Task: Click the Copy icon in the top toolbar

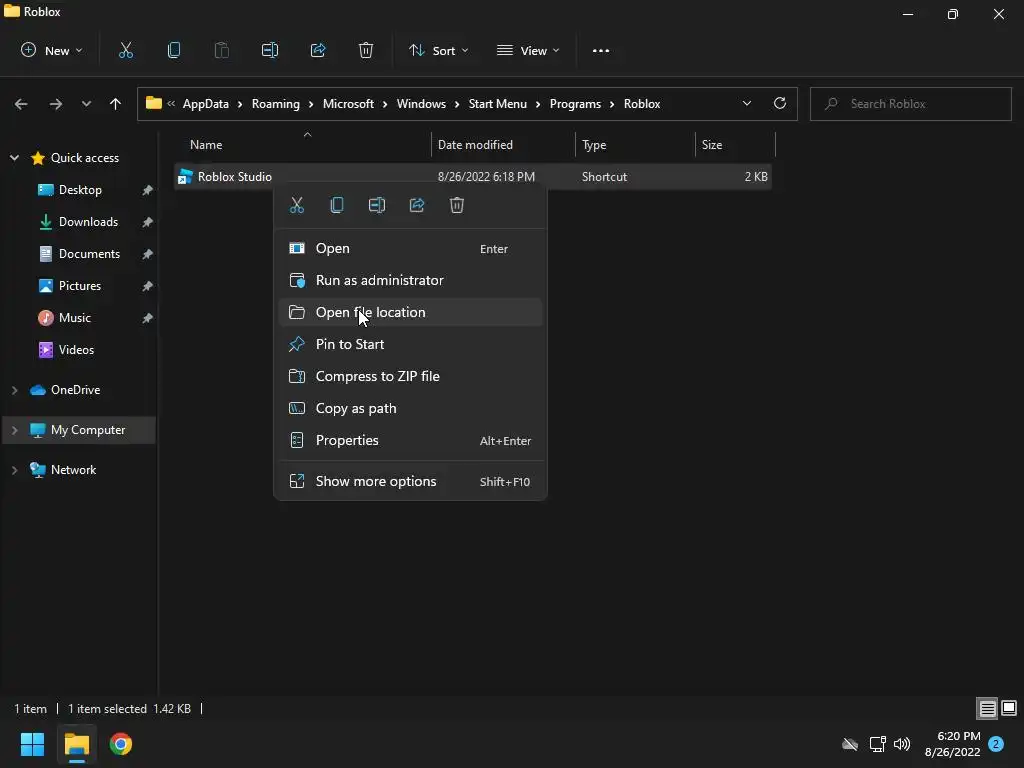Action: (x=174, y=50)
